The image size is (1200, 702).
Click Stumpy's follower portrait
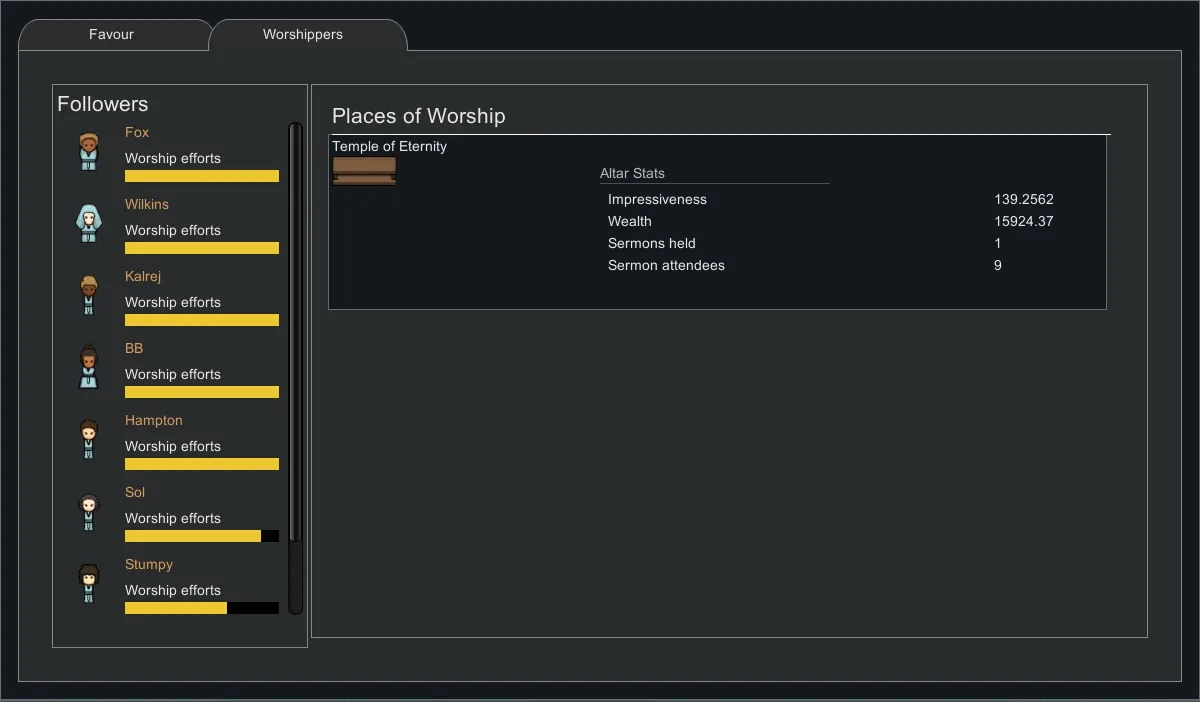point(89,584)
